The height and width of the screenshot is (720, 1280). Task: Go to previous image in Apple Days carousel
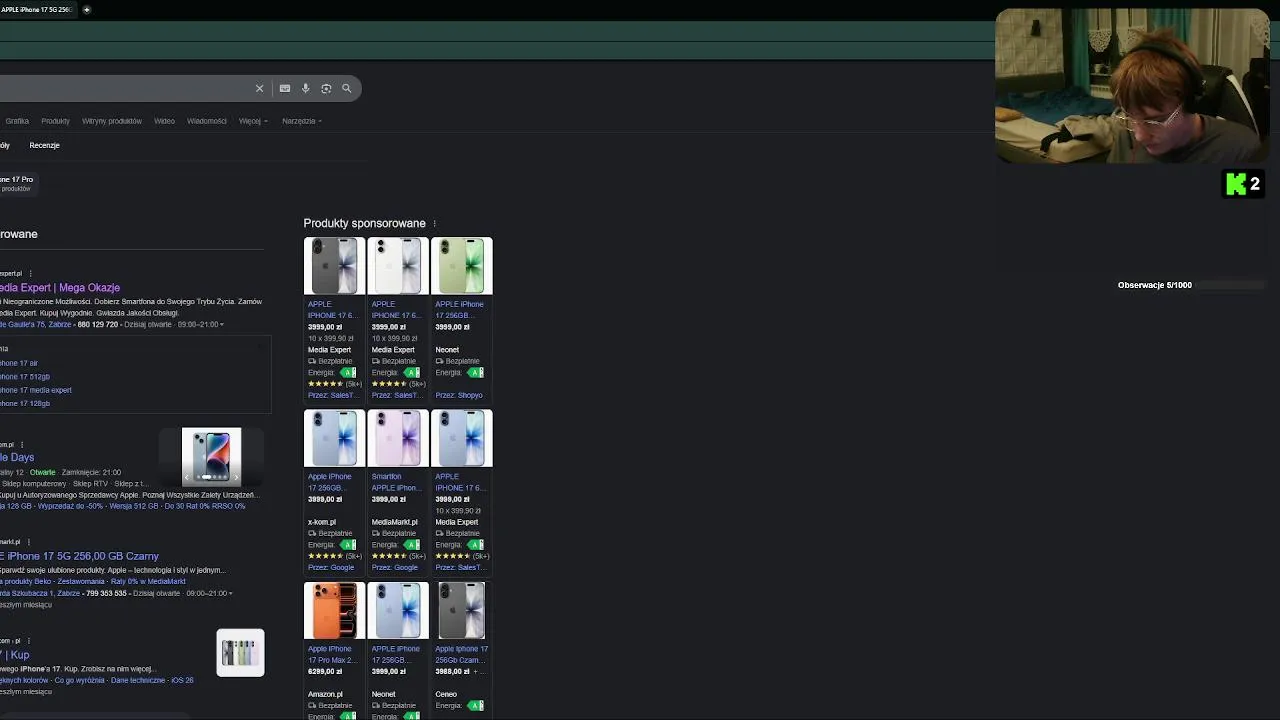pyautogui.click(x=187, y=477)
